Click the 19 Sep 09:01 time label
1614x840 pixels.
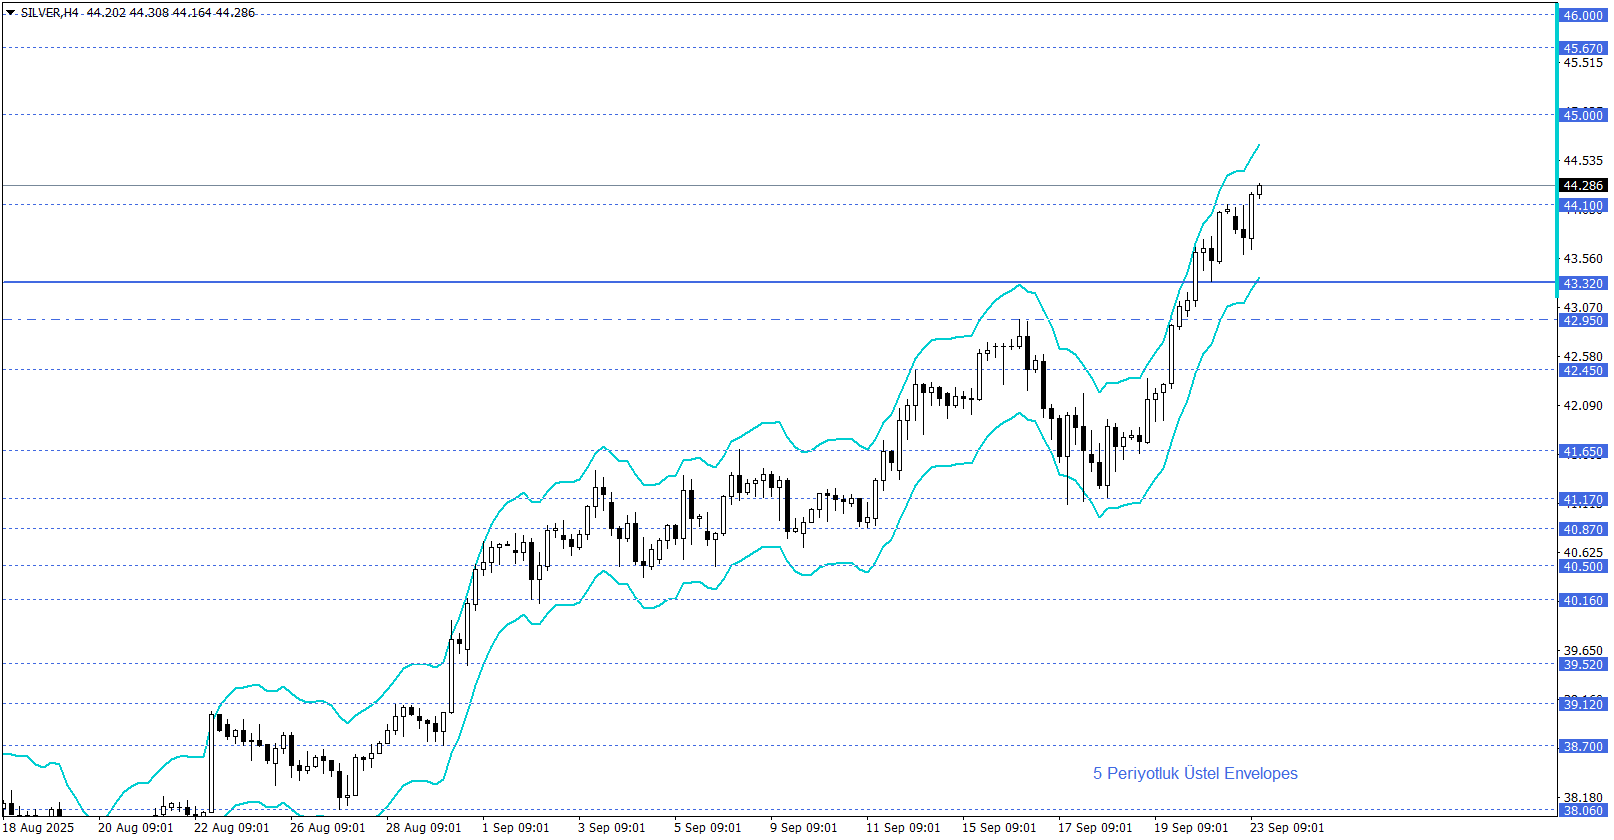pos(1191,827)
